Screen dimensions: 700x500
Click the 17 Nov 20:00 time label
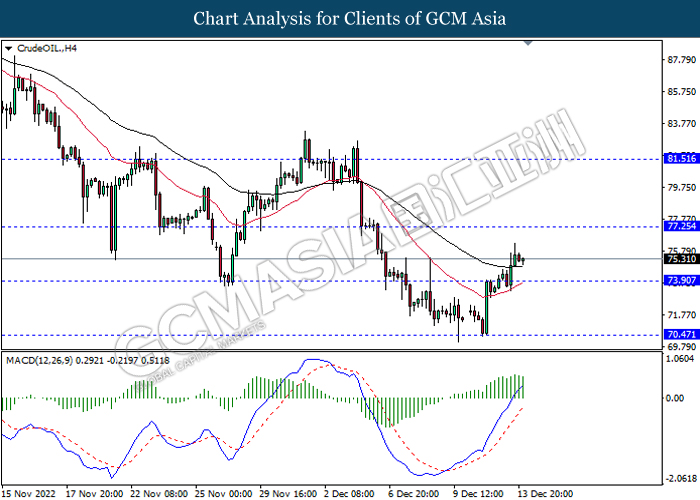point(95,494)
